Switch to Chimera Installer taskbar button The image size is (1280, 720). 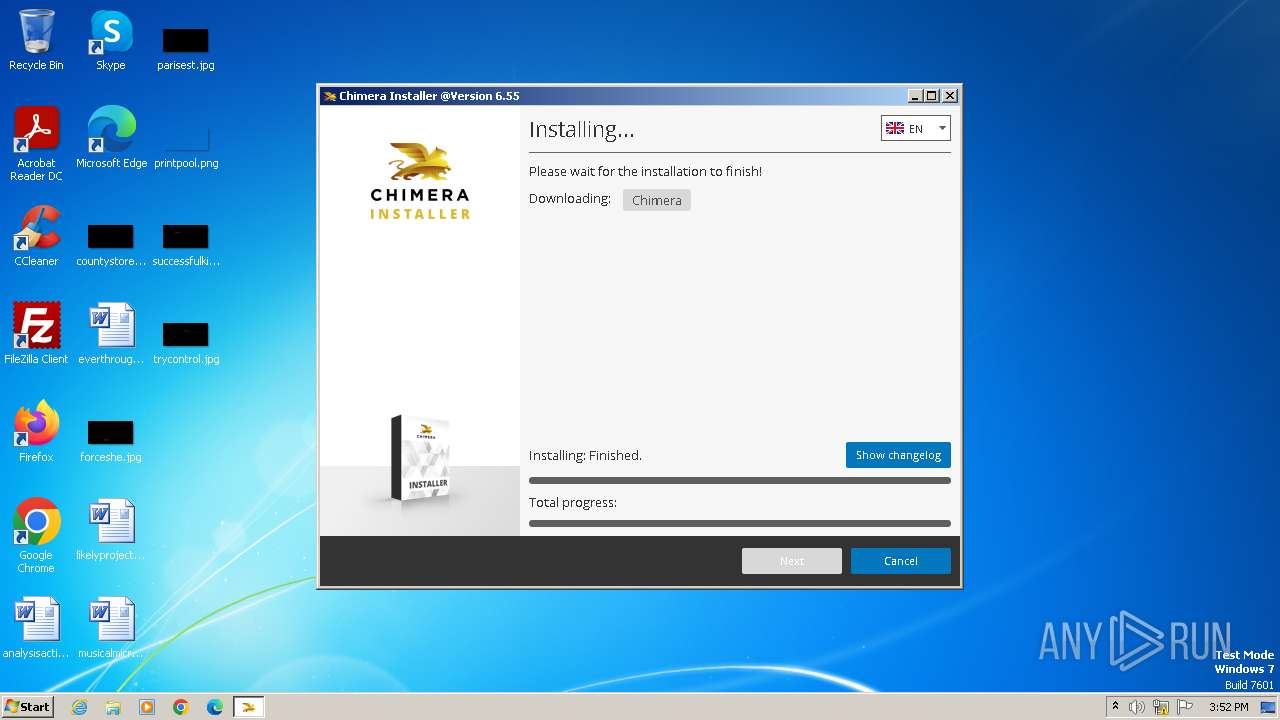pos(249,707)
